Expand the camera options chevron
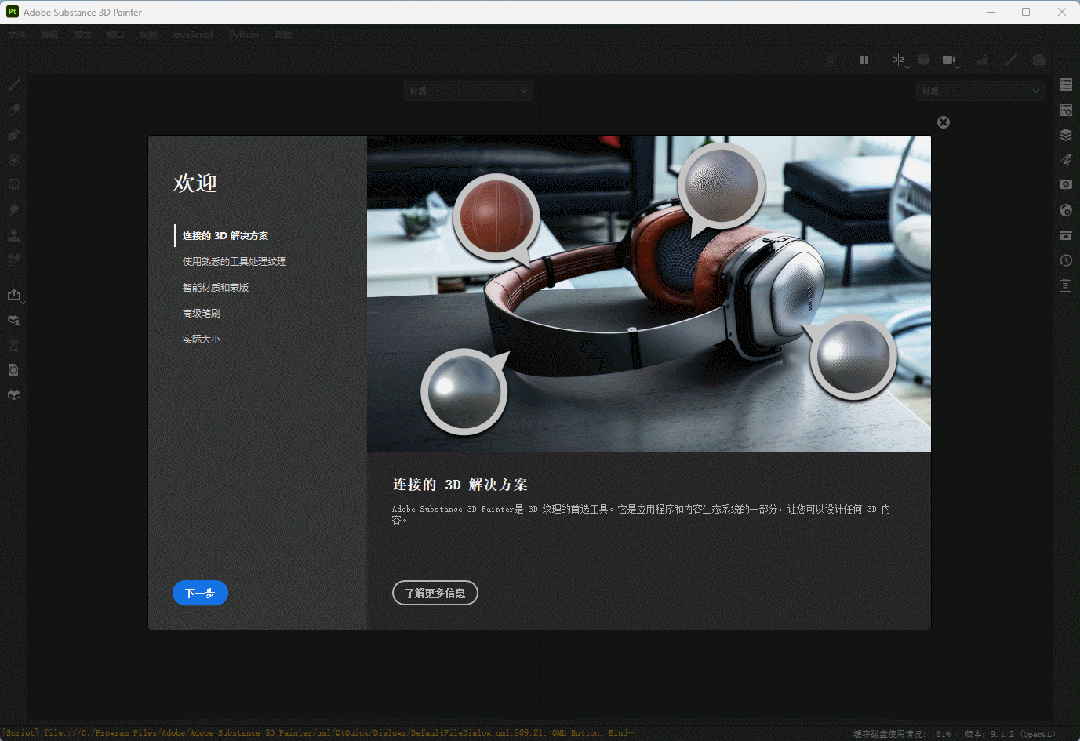1080x741 pixels. (957, 67)
